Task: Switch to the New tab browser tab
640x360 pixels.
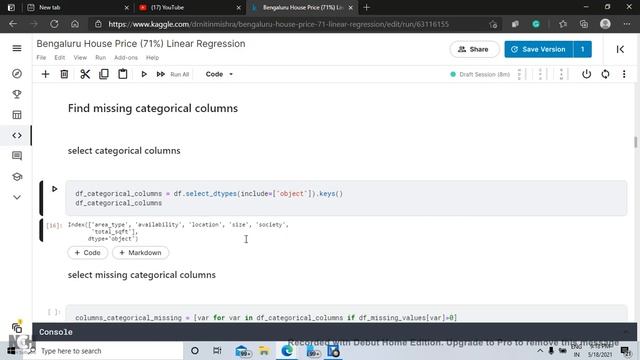Action: [x=78, y=7]
